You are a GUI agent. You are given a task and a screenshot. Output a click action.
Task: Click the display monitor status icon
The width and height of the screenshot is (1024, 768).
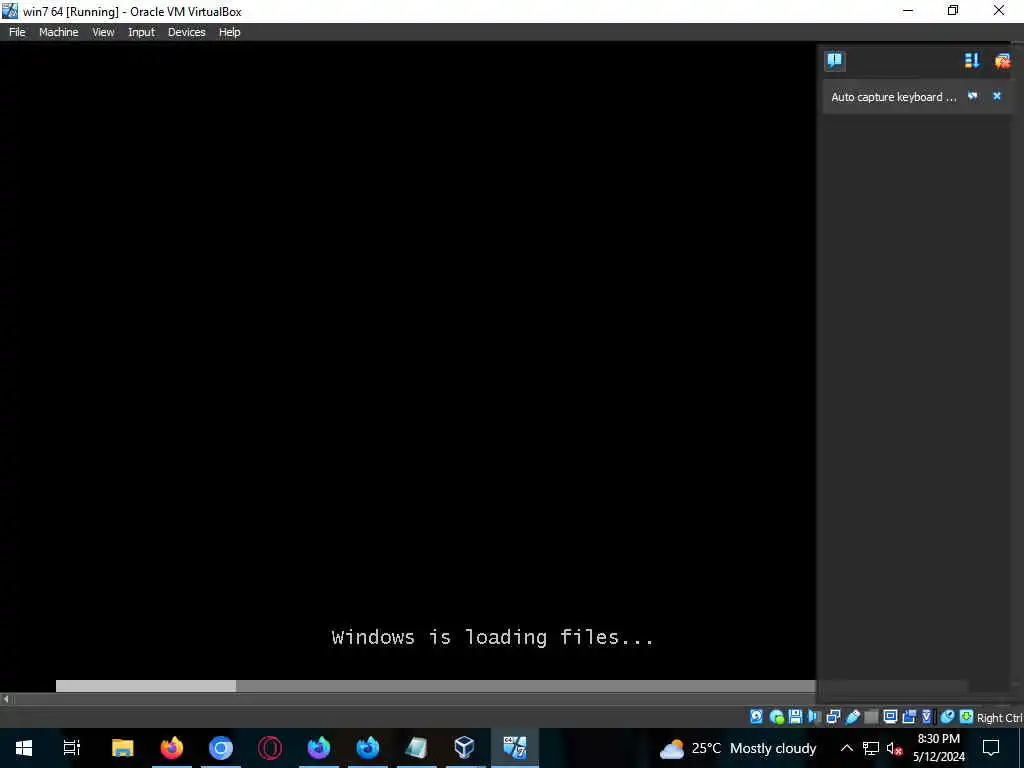890,716
